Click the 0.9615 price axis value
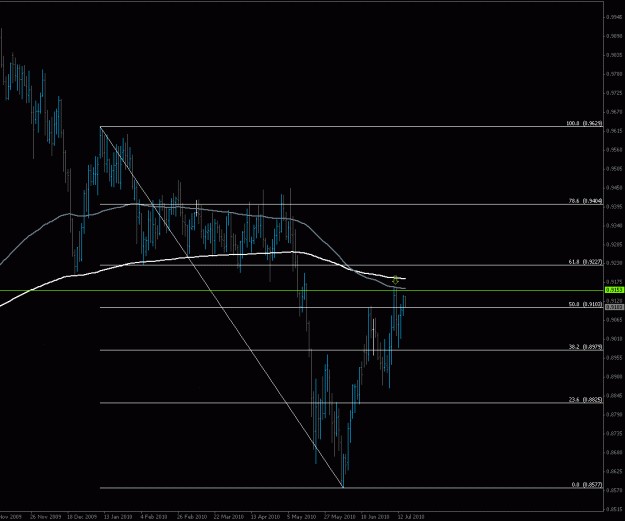 pyautogui.click(x=614, y=130)
